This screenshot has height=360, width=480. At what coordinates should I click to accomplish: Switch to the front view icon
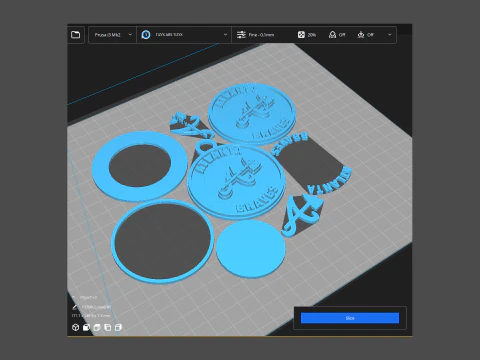tap(86, 327)
